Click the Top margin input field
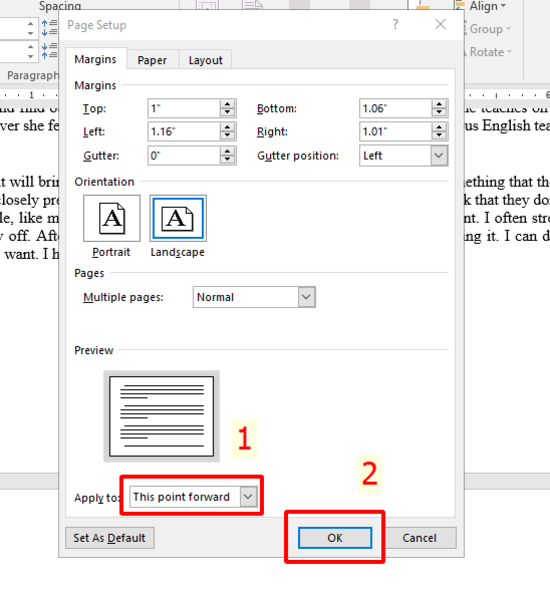Screen dimensions: 550x591 (x=184, y=109)
